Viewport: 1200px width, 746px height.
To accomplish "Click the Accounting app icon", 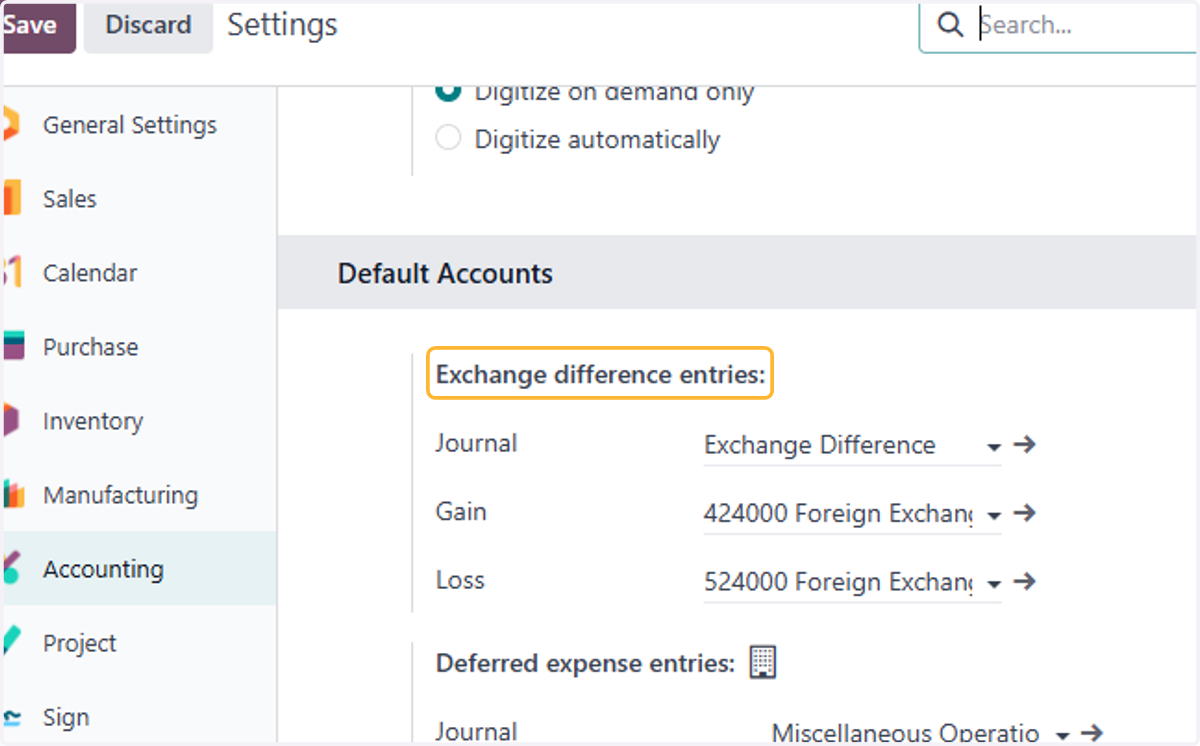I will pos(10,569).
